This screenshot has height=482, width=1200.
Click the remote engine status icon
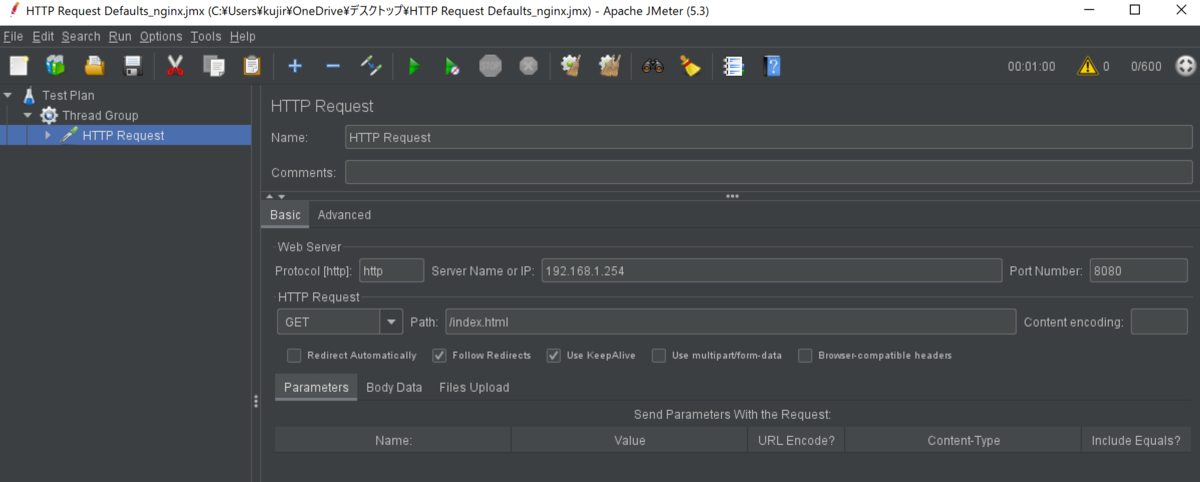(x=1186, y=66)
